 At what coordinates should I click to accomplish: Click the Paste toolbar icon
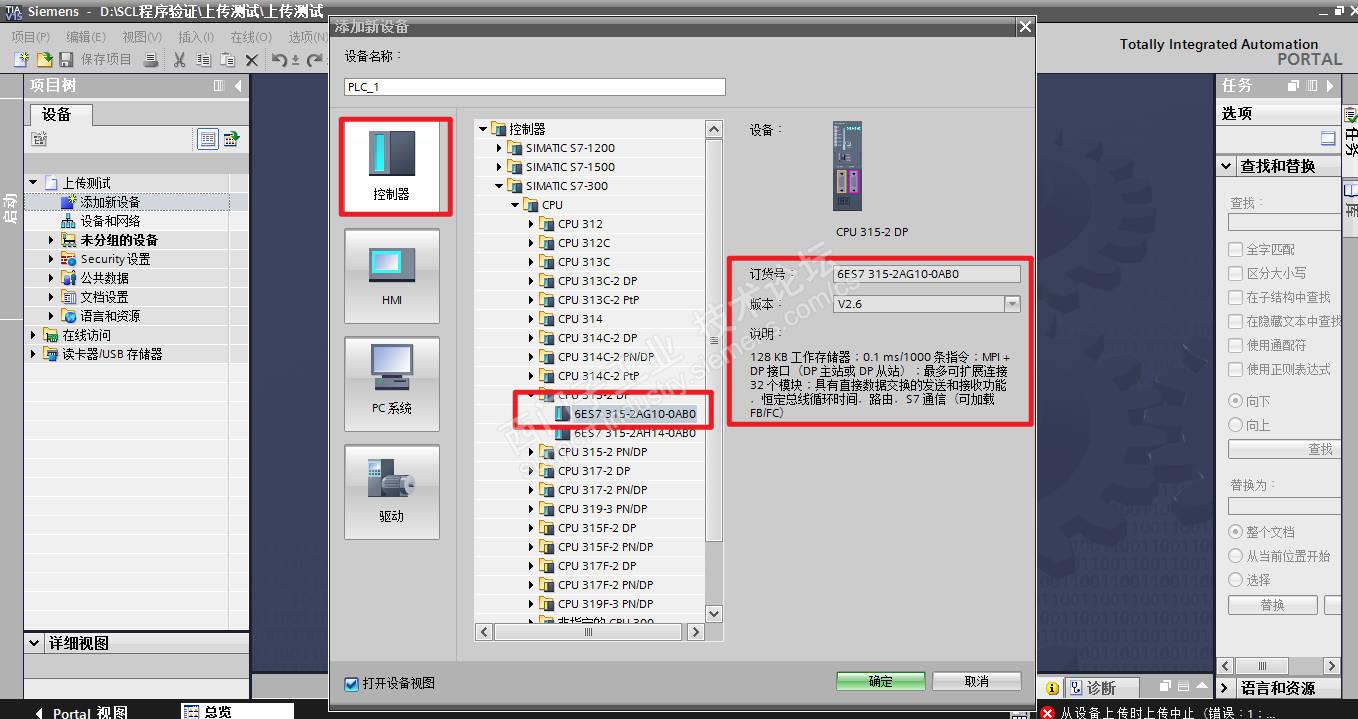click(228, 60)
